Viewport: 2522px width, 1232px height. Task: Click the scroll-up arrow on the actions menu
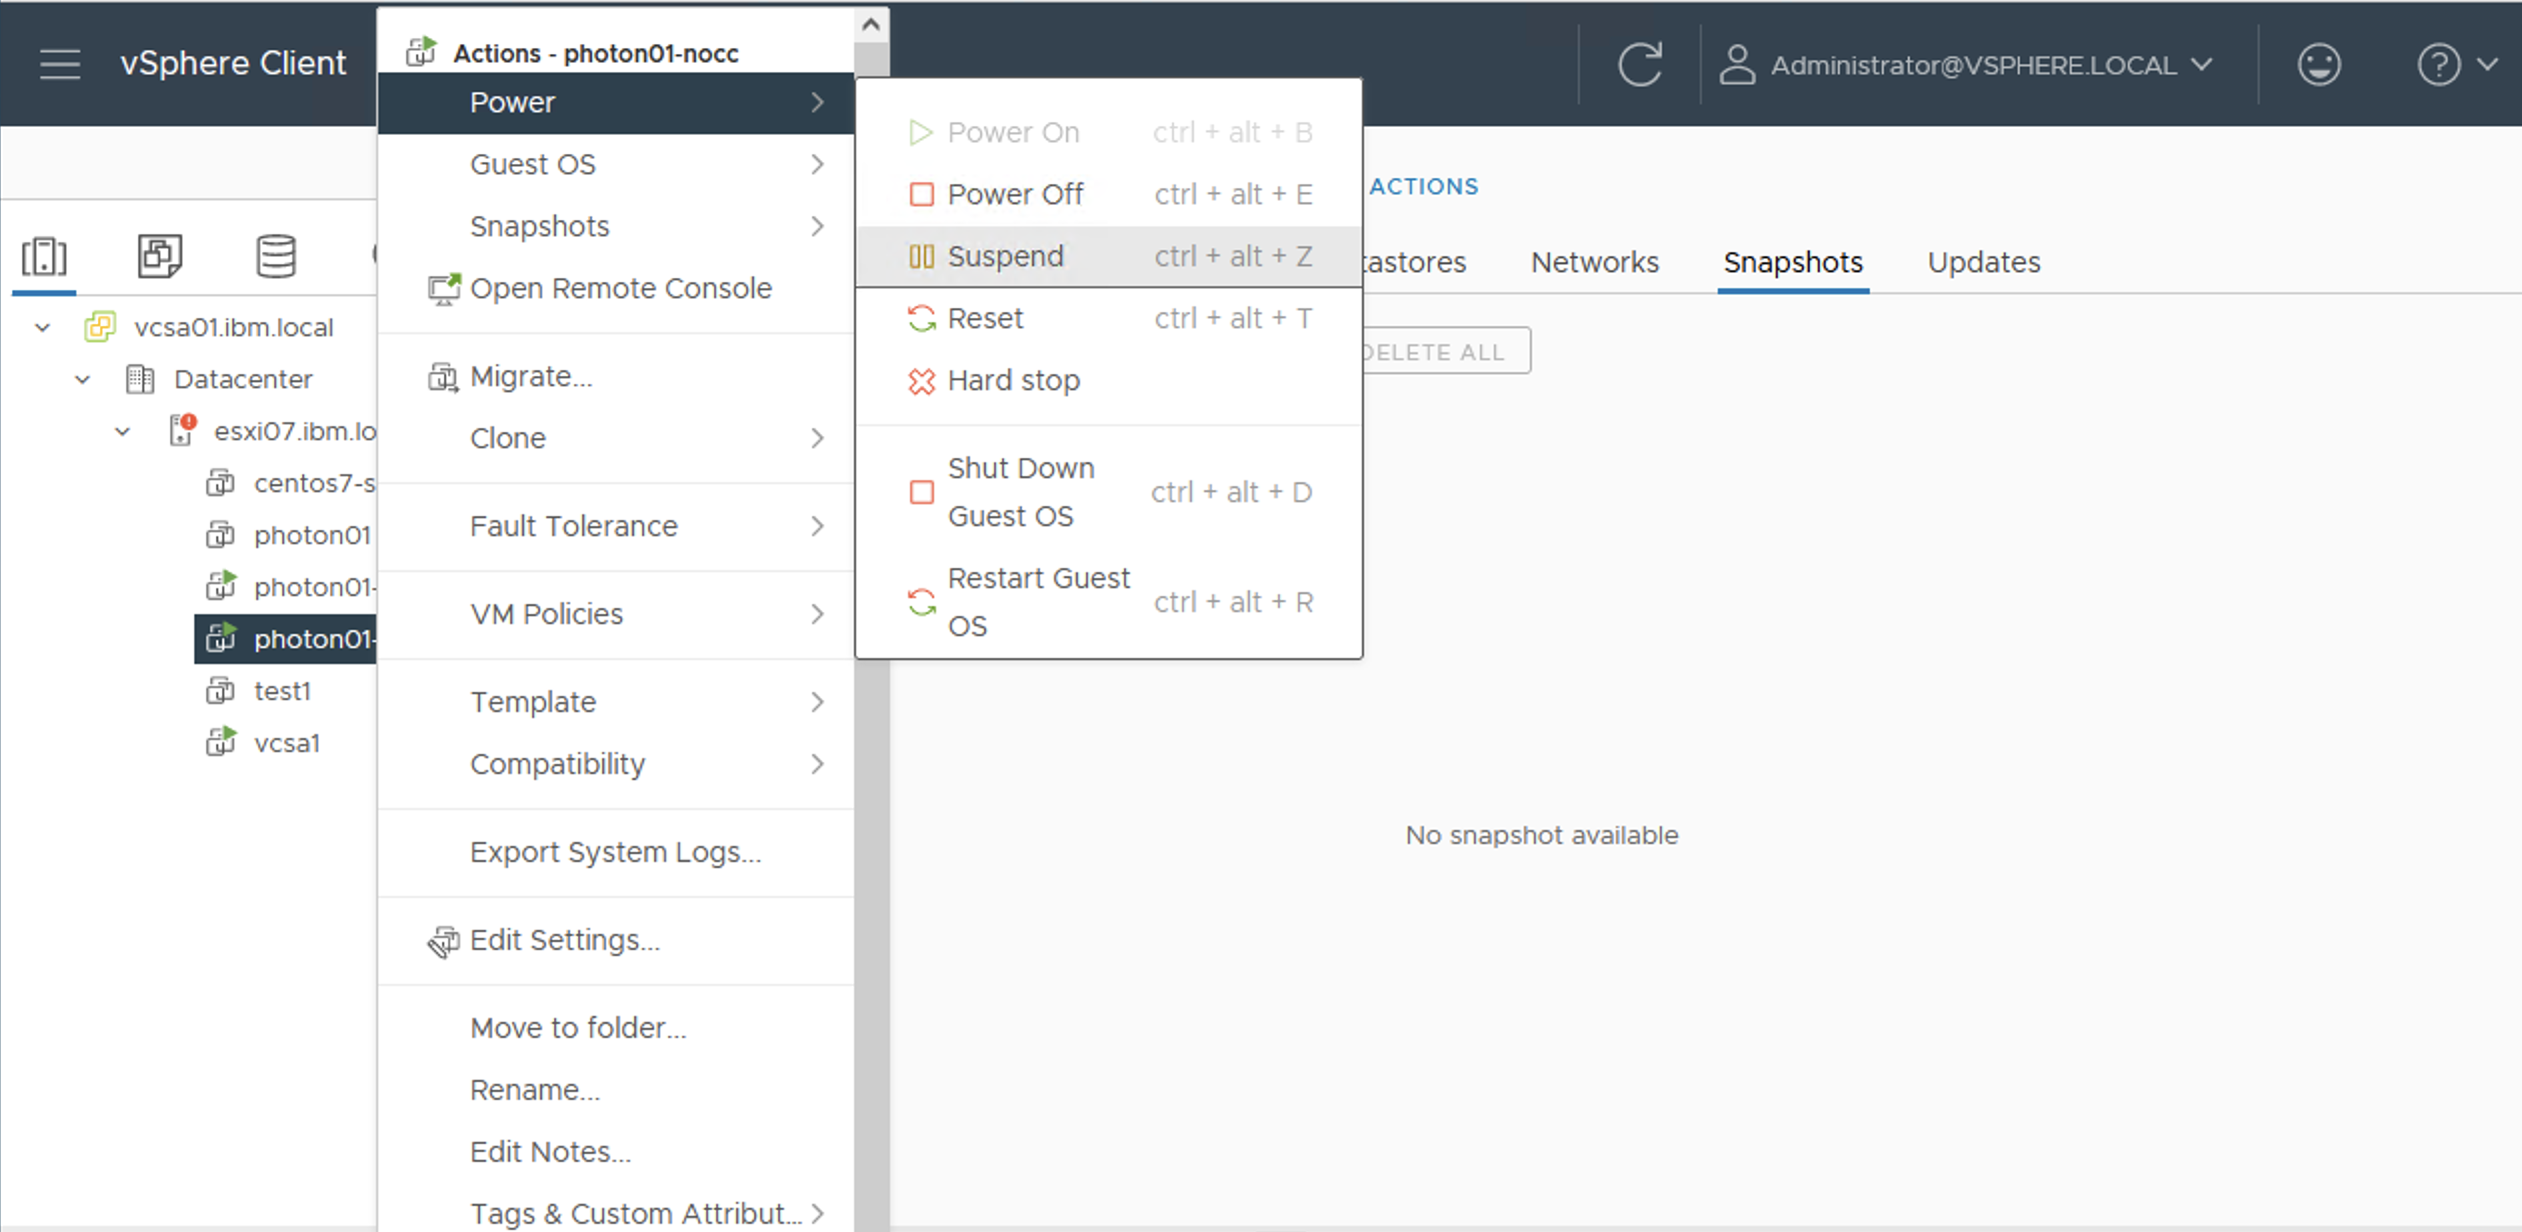[x=869, y=22]
